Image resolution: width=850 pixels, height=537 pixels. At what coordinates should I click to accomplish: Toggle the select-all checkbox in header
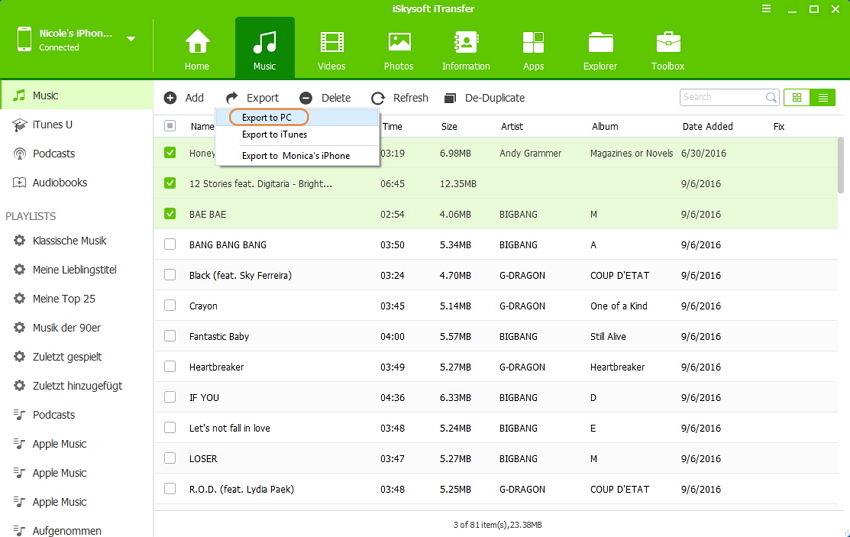pyautogui.click(x=170, y=126)
